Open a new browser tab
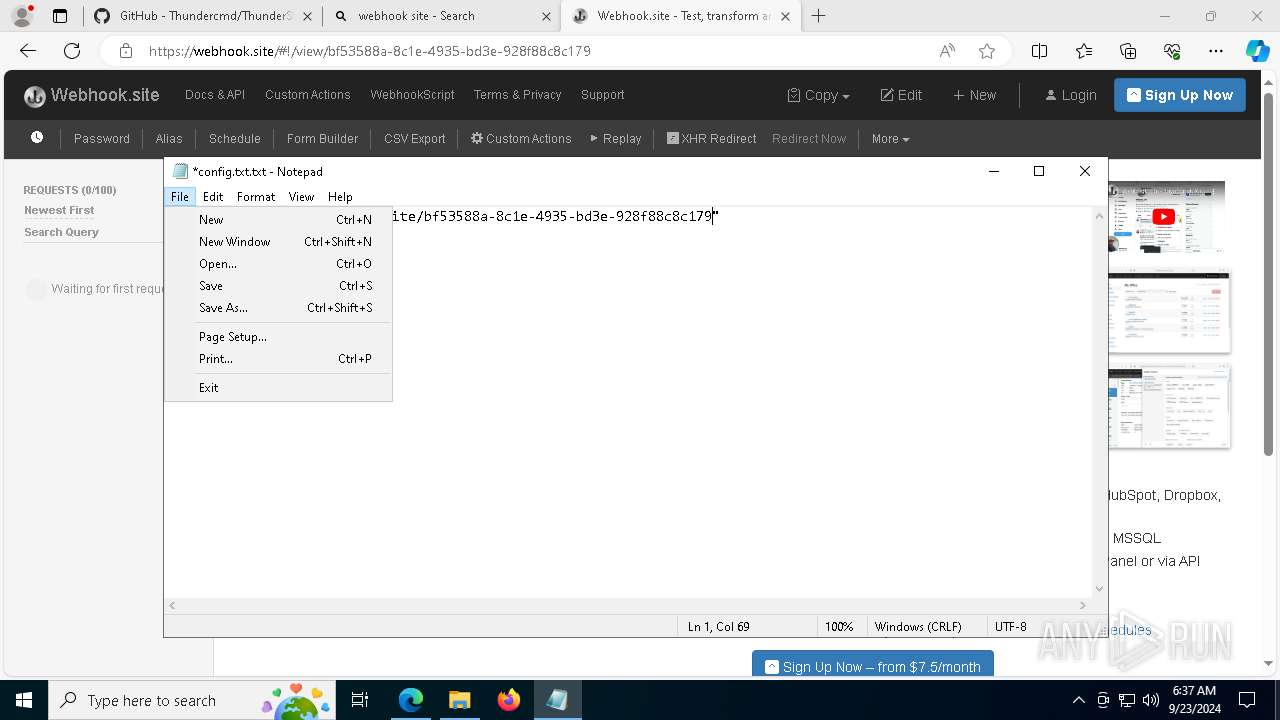Viewport: 1280px width, 720px height. tap(819, 16)
